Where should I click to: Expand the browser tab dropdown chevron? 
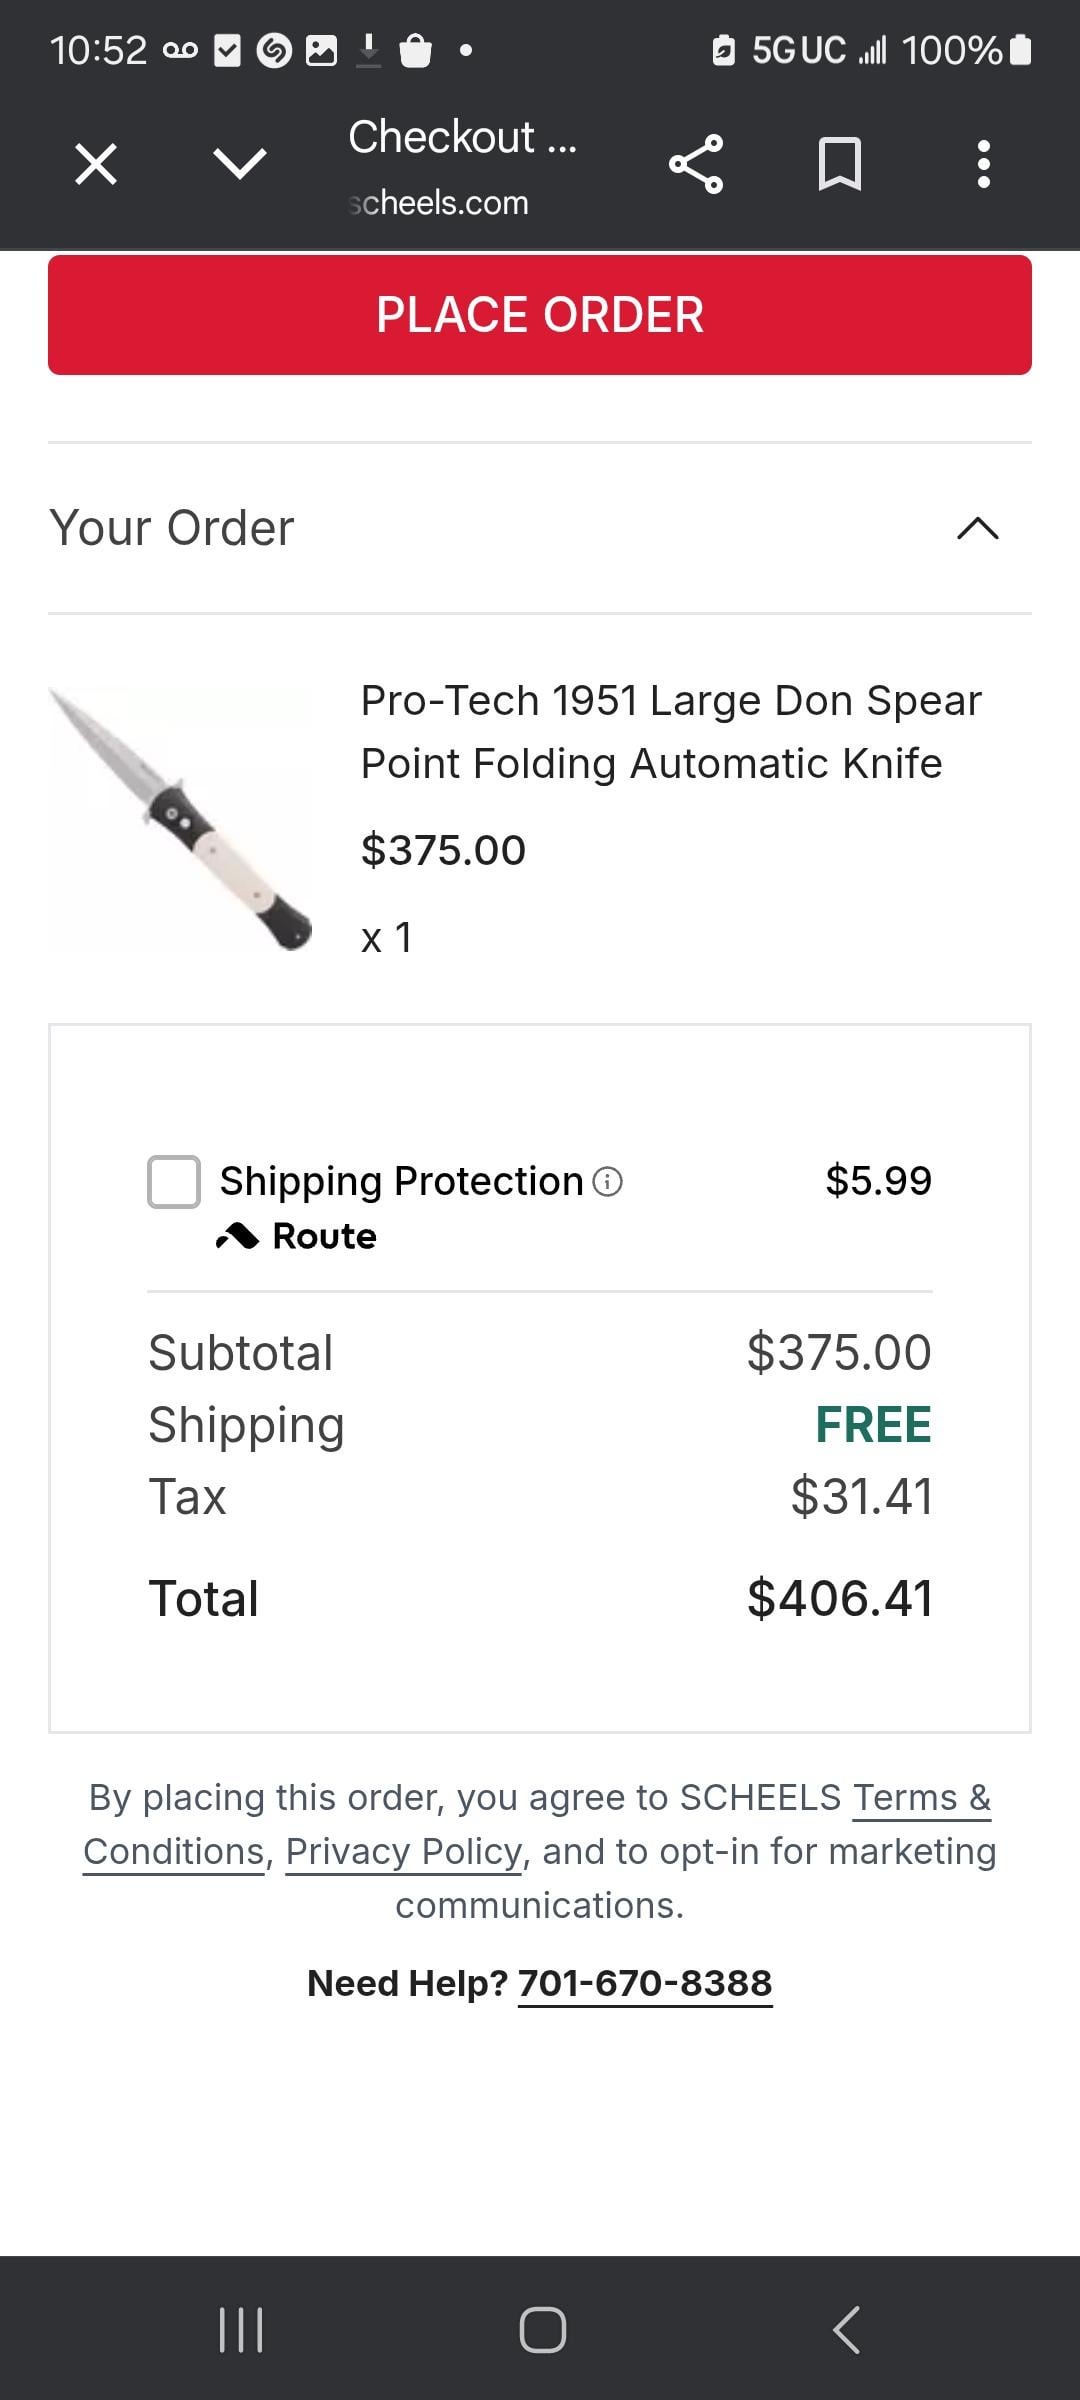[x=240, y=164]
